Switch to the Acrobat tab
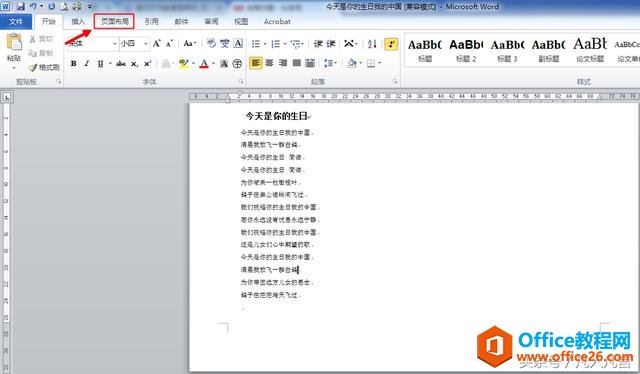The image size is (640, 374). (277, 22)
